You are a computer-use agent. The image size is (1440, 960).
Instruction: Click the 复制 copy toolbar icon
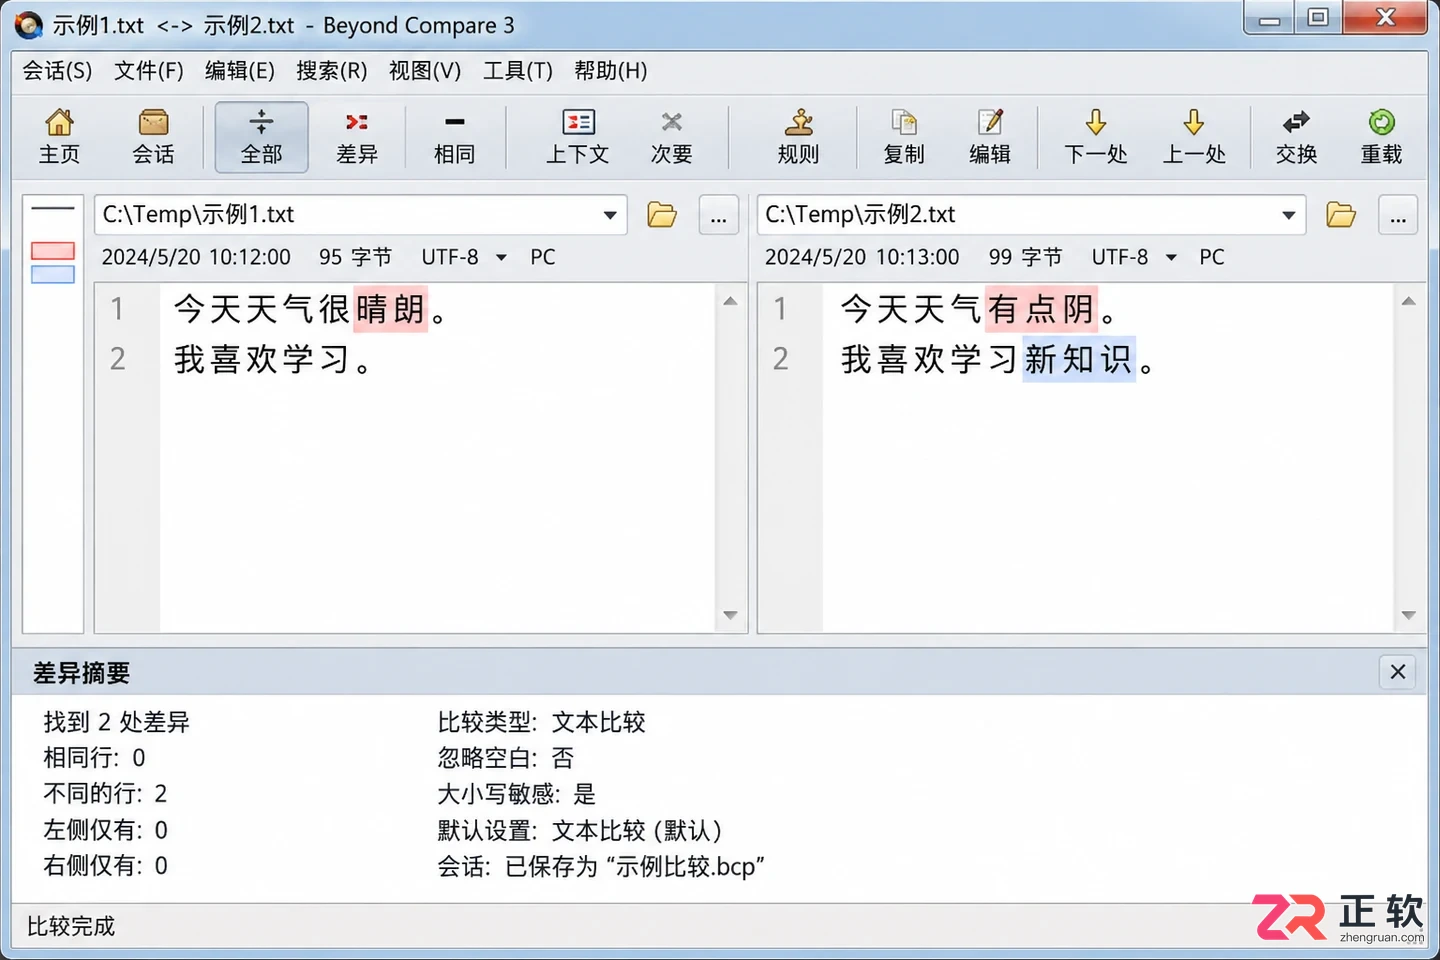pos(904,137)
